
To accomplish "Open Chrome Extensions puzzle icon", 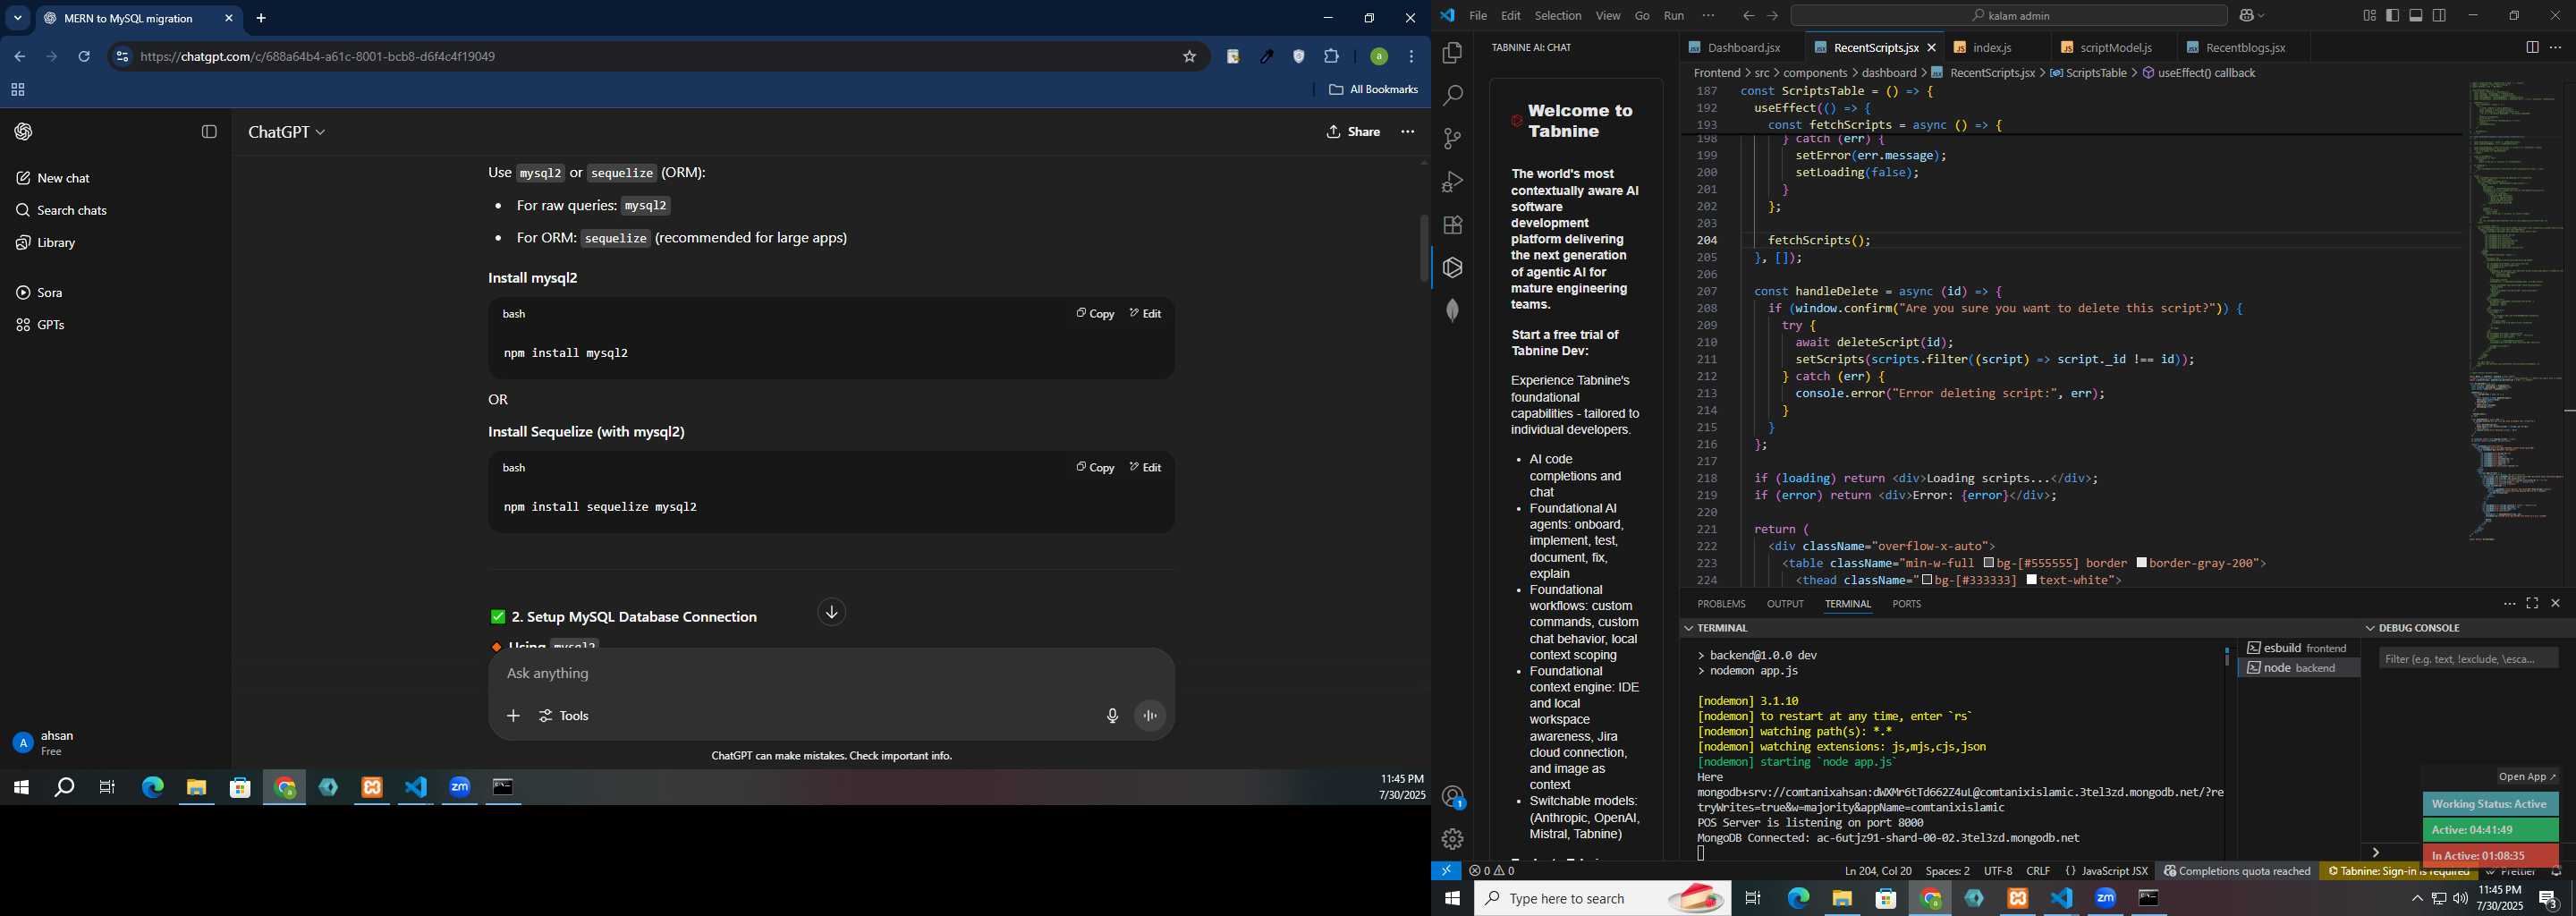I will [1331, 57].
